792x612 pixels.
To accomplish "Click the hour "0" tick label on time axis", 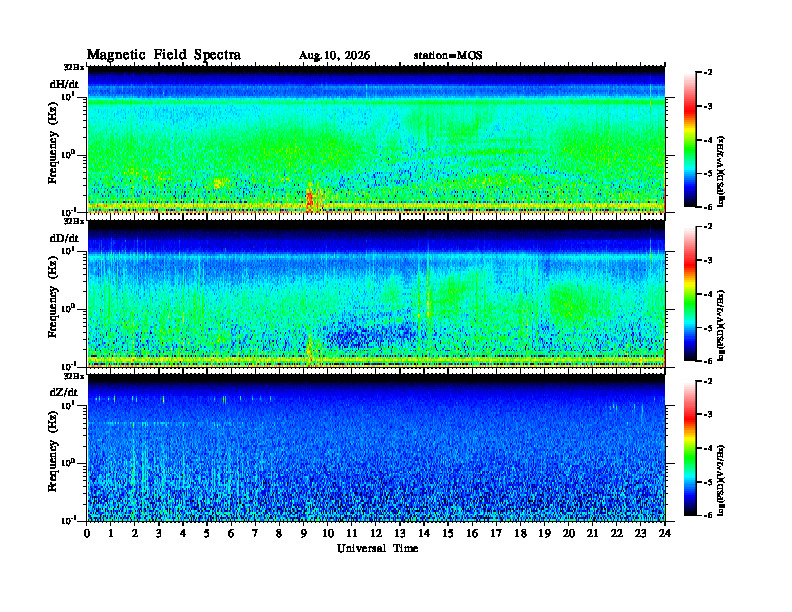I will pyautogui.click(x=87, y=533).
